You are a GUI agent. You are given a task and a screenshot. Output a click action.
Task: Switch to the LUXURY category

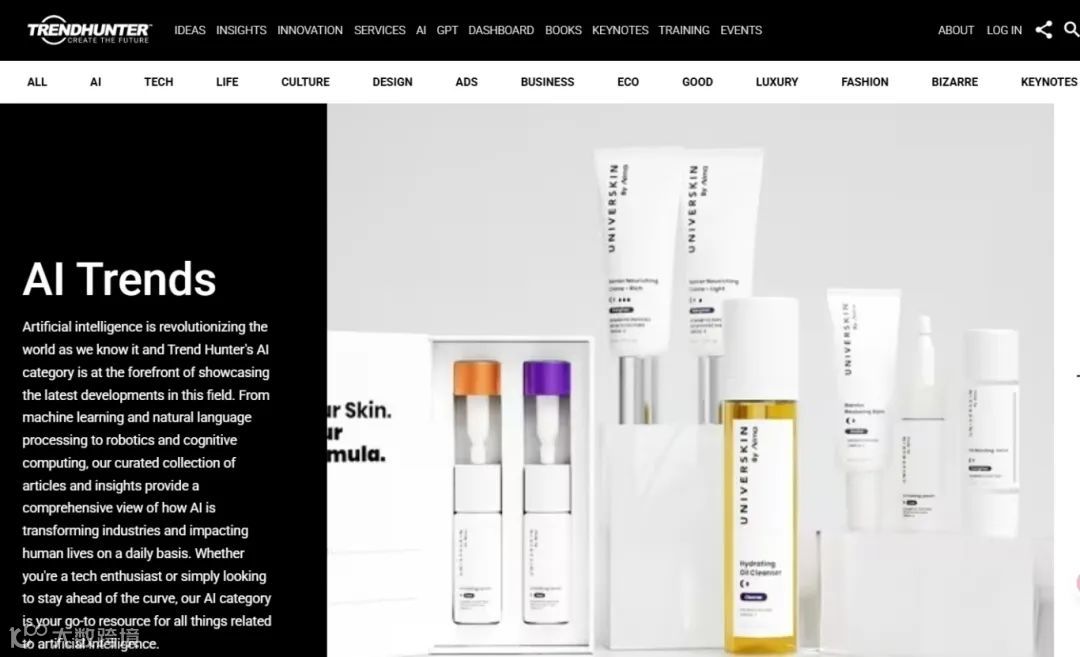coord(776,82)
